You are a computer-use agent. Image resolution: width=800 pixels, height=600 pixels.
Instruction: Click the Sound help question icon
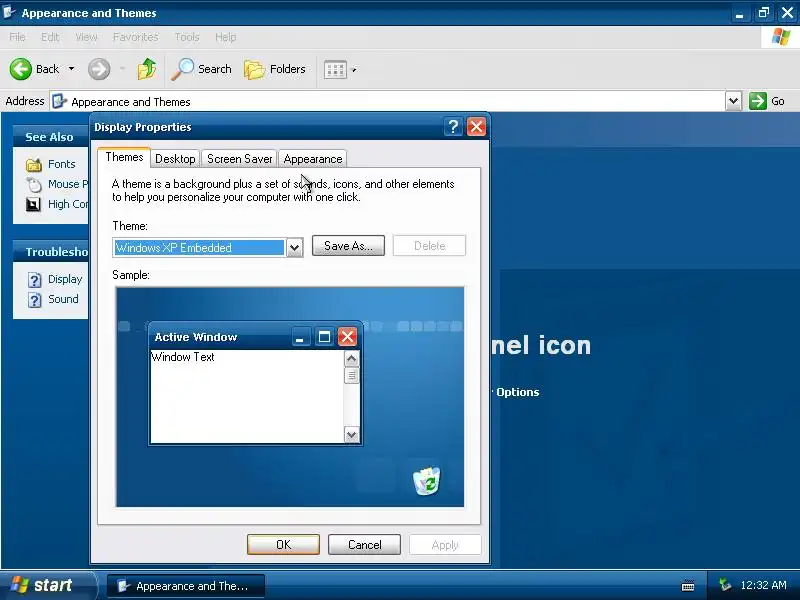pyautogui.click(x=34, y=300)
